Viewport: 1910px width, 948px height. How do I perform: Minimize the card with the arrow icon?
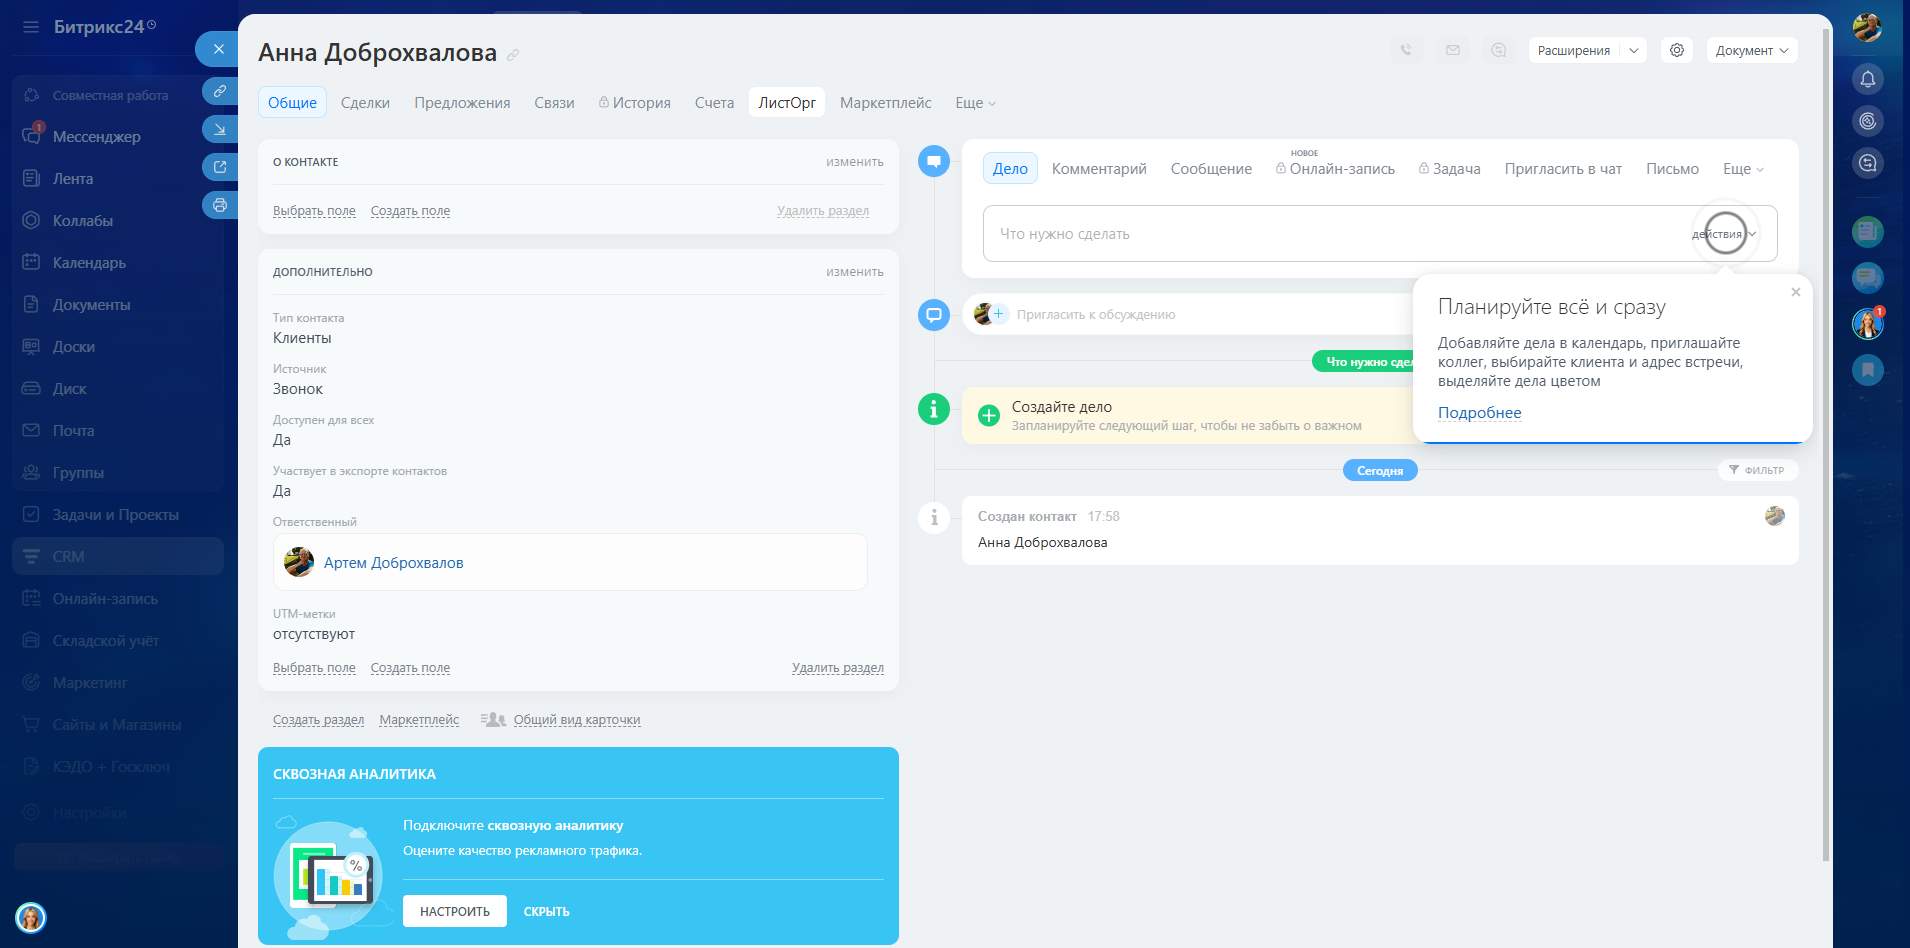(220, 129)
